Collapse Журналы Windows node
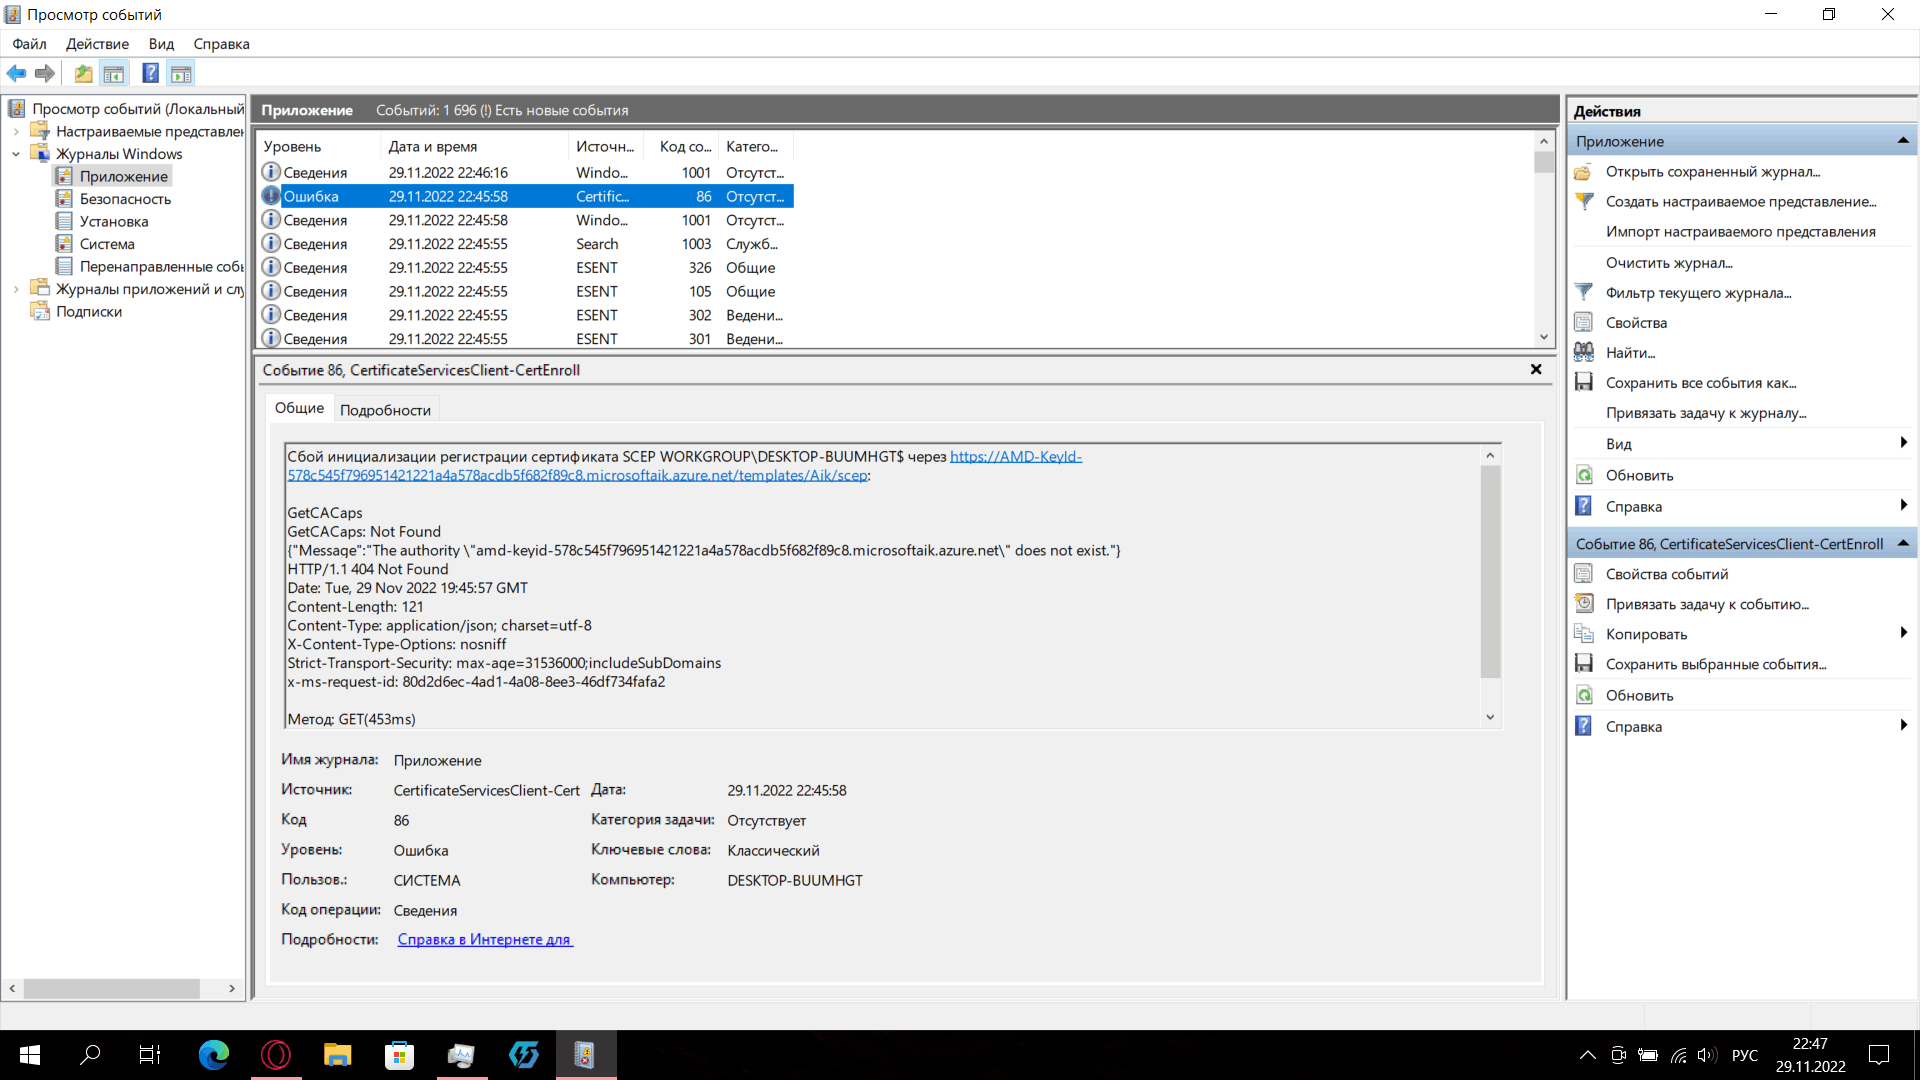Viewport: 1920px width, 1080px height. pos(16,154)
